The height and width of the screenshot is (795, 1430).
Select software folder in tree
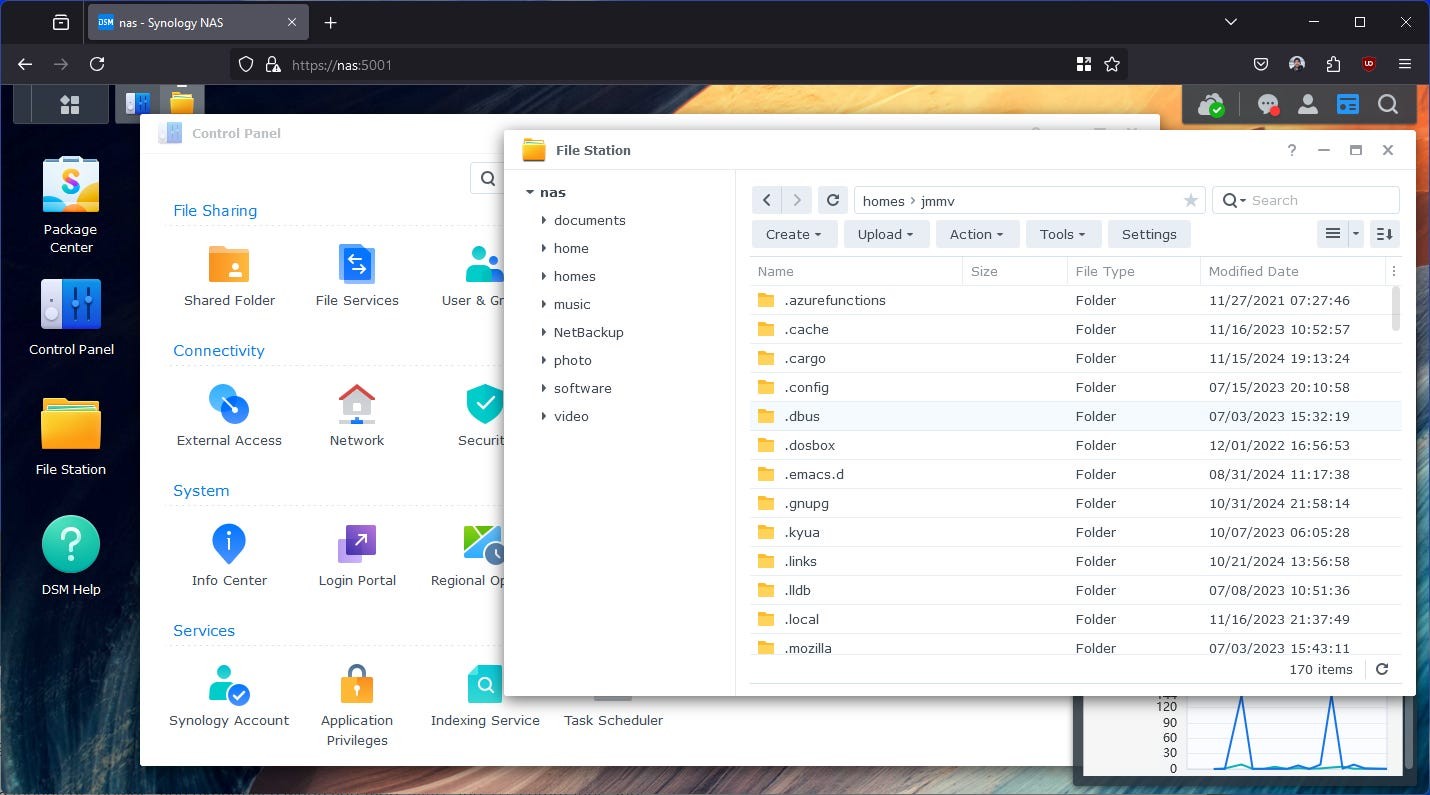583,388
